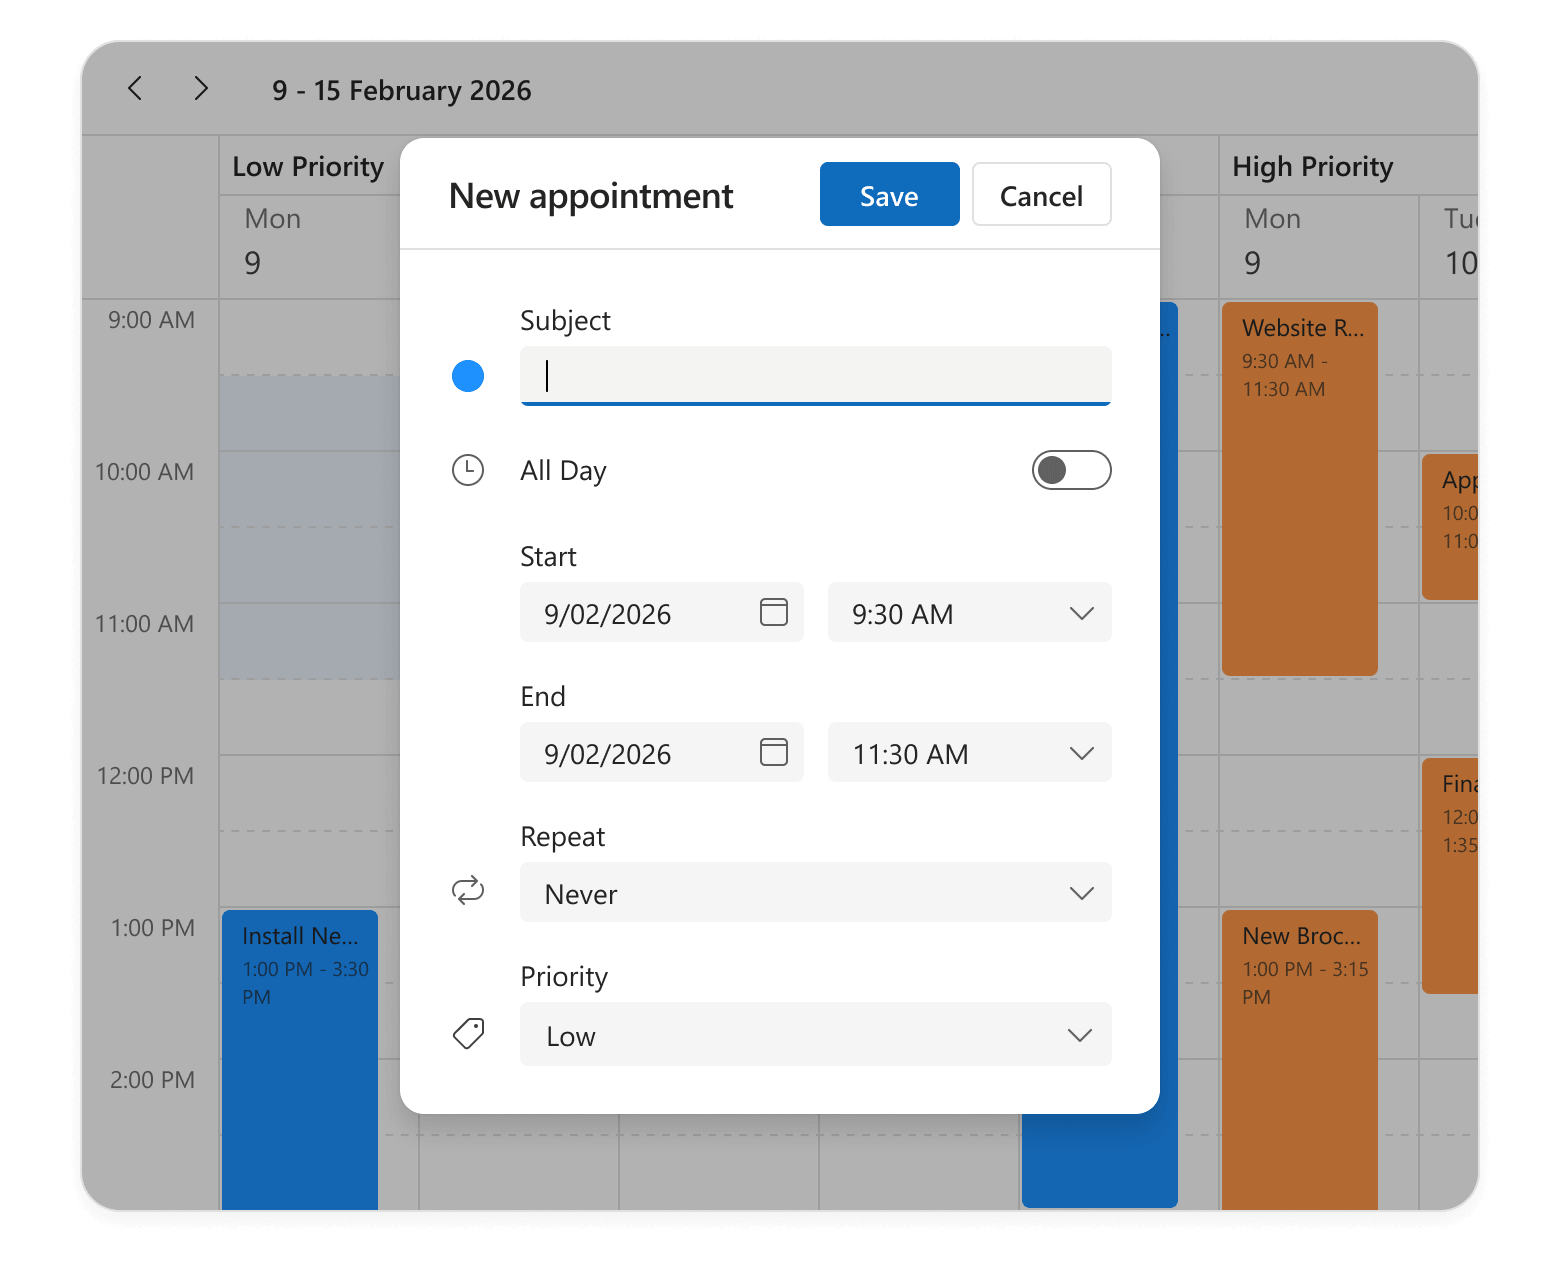
Task: Click the 10:00 AM time label
Action: coord(144,472)
